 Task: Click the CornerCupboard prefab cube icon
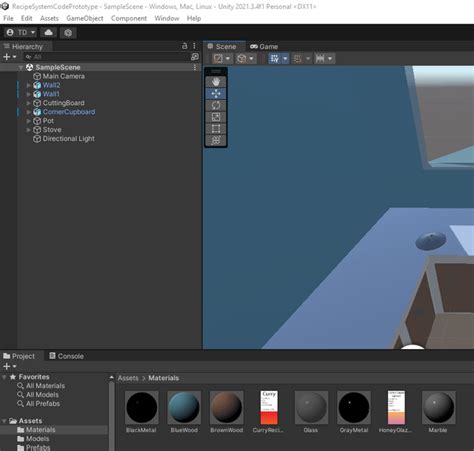(37, 112)
